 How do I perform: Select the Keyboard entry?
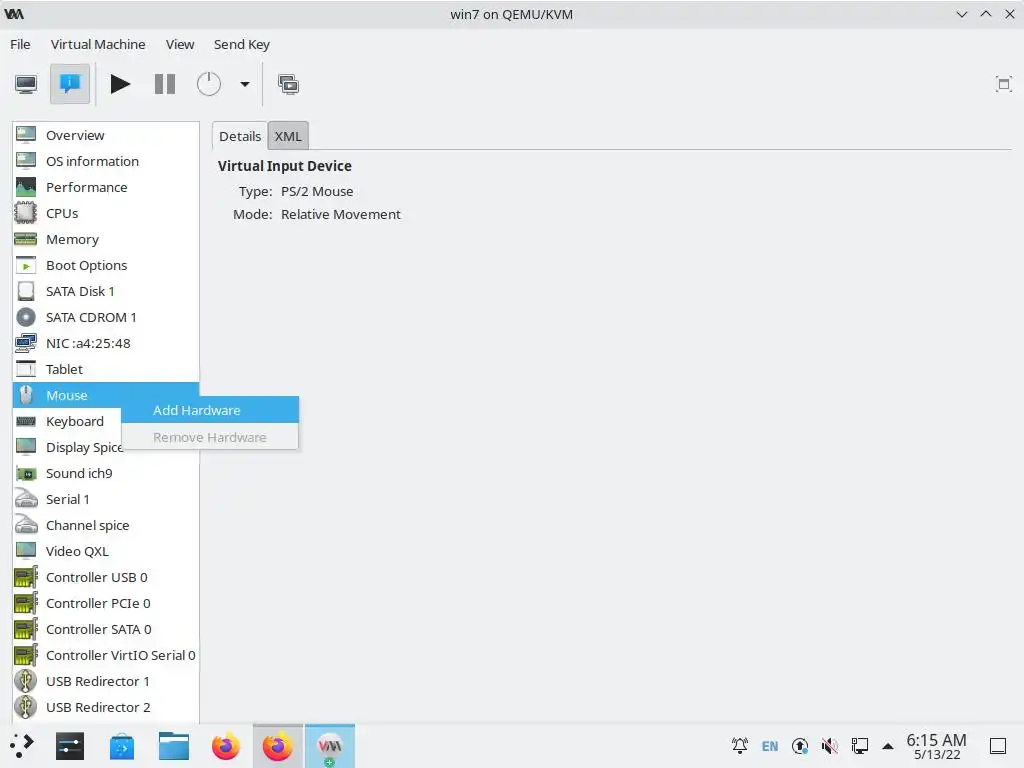pyautogui.click(x=67, y=421)
